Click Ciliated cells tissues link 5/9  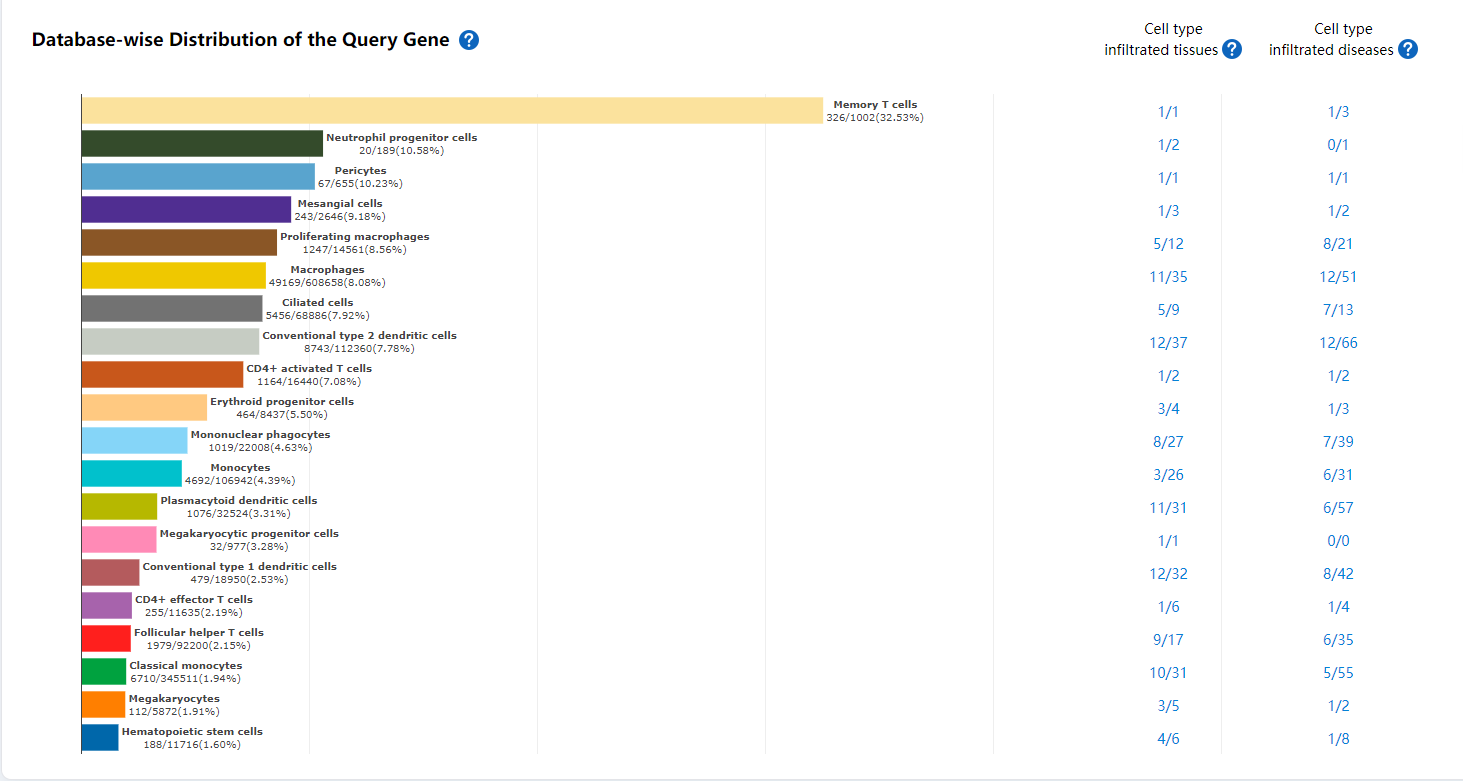coord(1168,310)
